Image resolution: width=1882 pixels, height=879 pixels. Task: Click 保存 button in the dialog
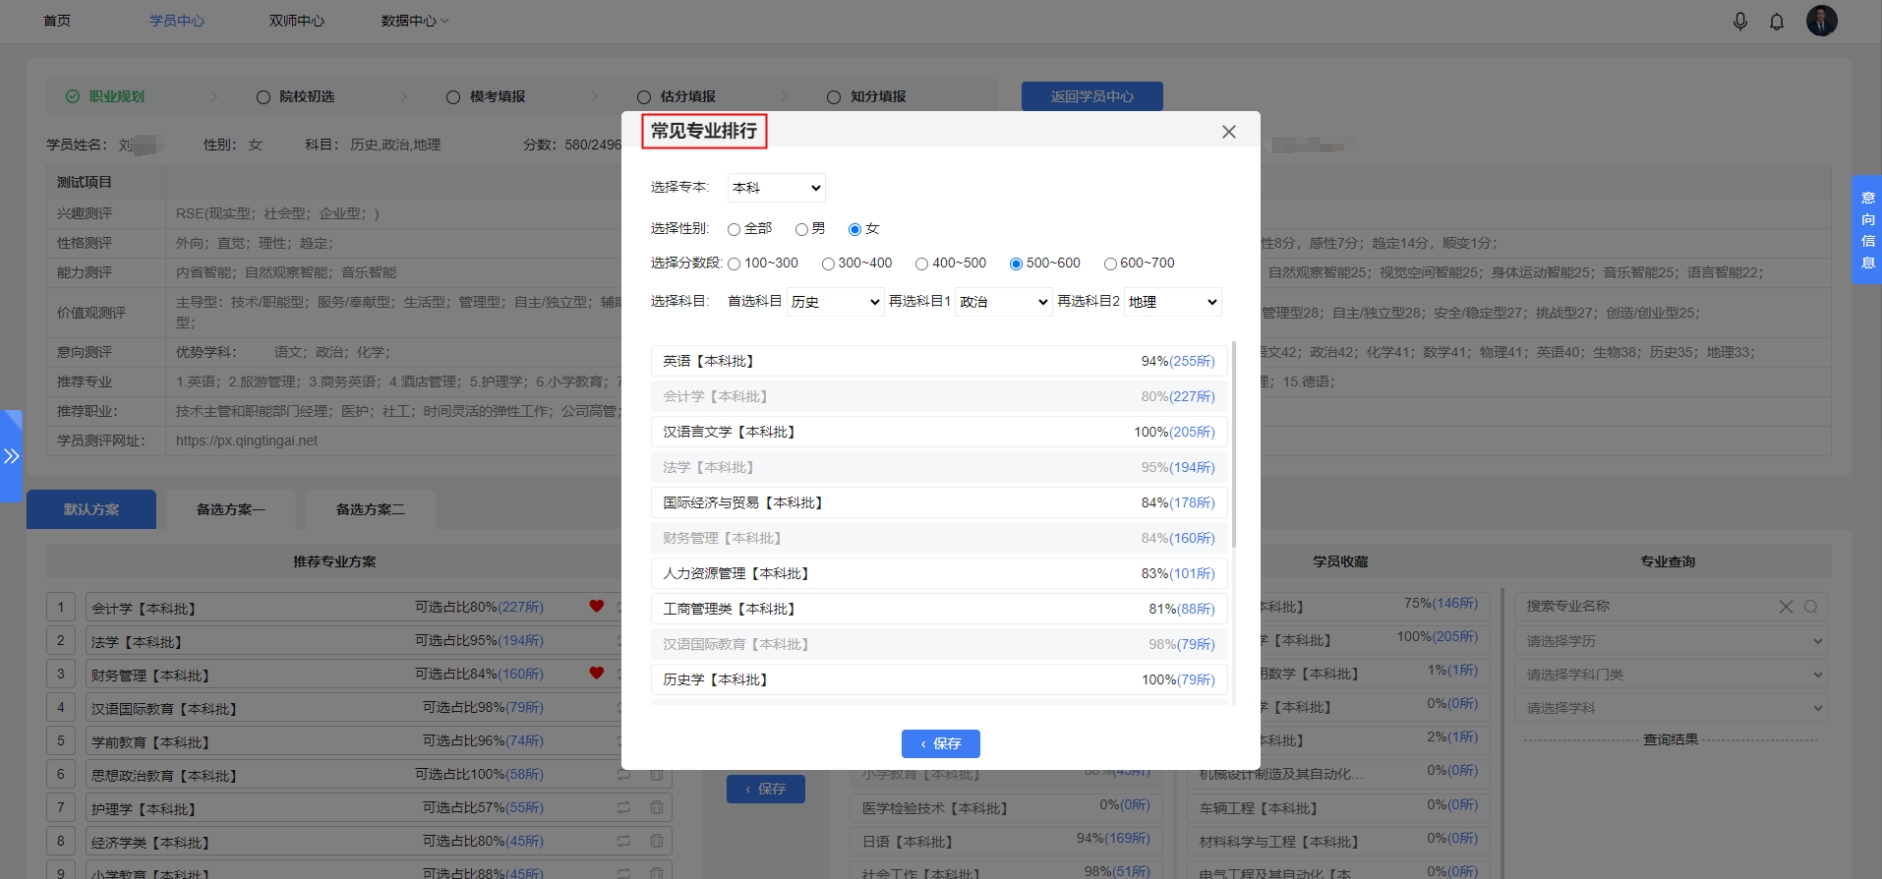tap(940, 744)
